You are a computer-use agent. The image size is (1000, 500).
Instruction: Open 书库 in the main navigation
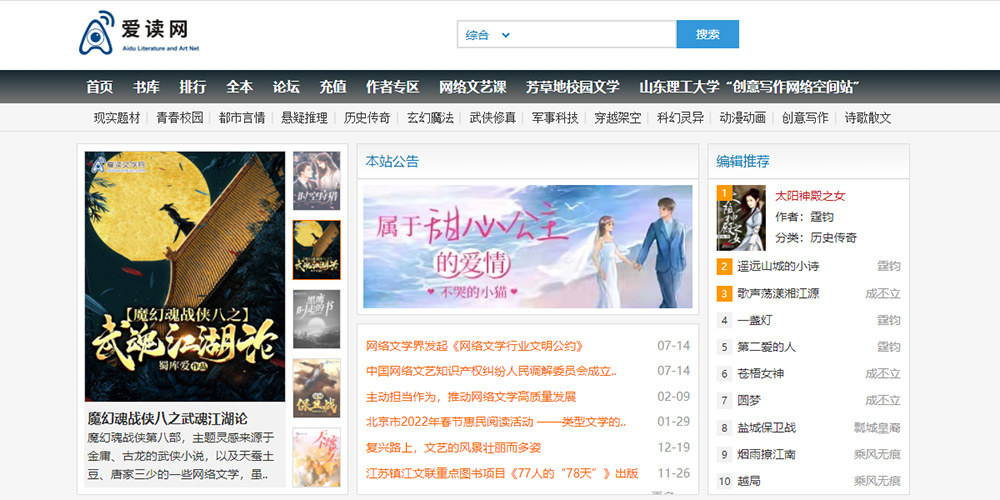point(146,87)
